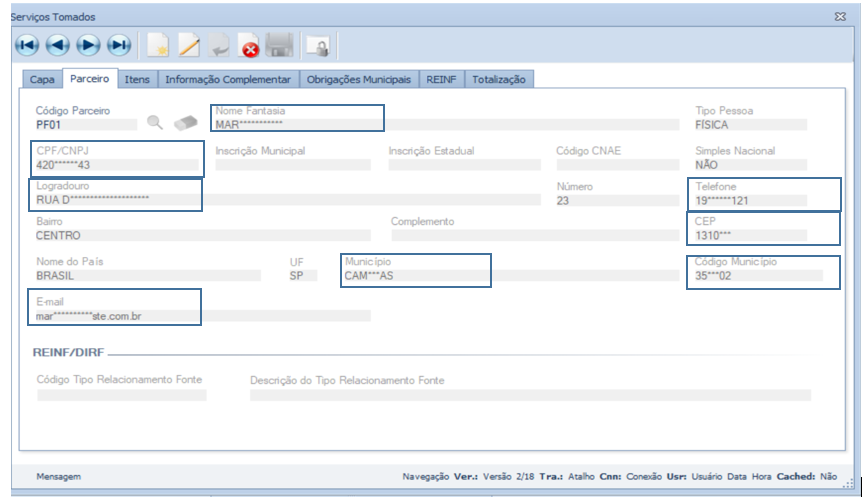The height and width of the screenshot is (497, 862).
Task: Open the Itens tab
Action: [138, 79]
